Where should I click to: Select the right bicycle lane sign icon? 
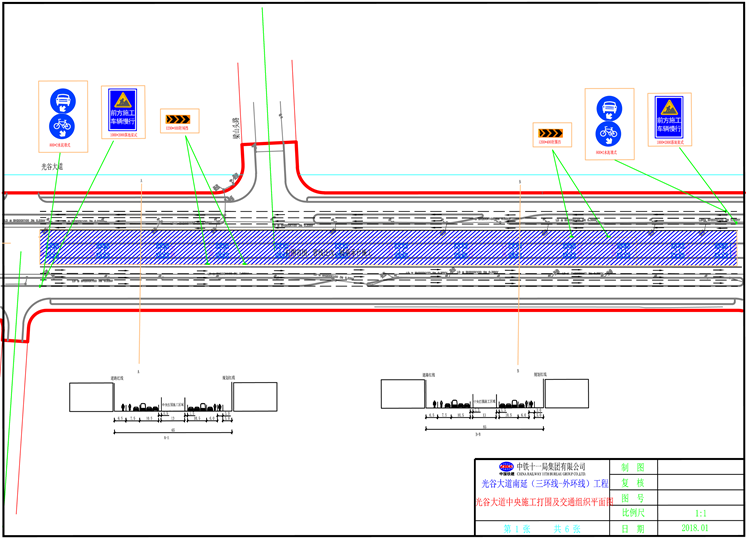pyautogui.click(x=608, y=132)
